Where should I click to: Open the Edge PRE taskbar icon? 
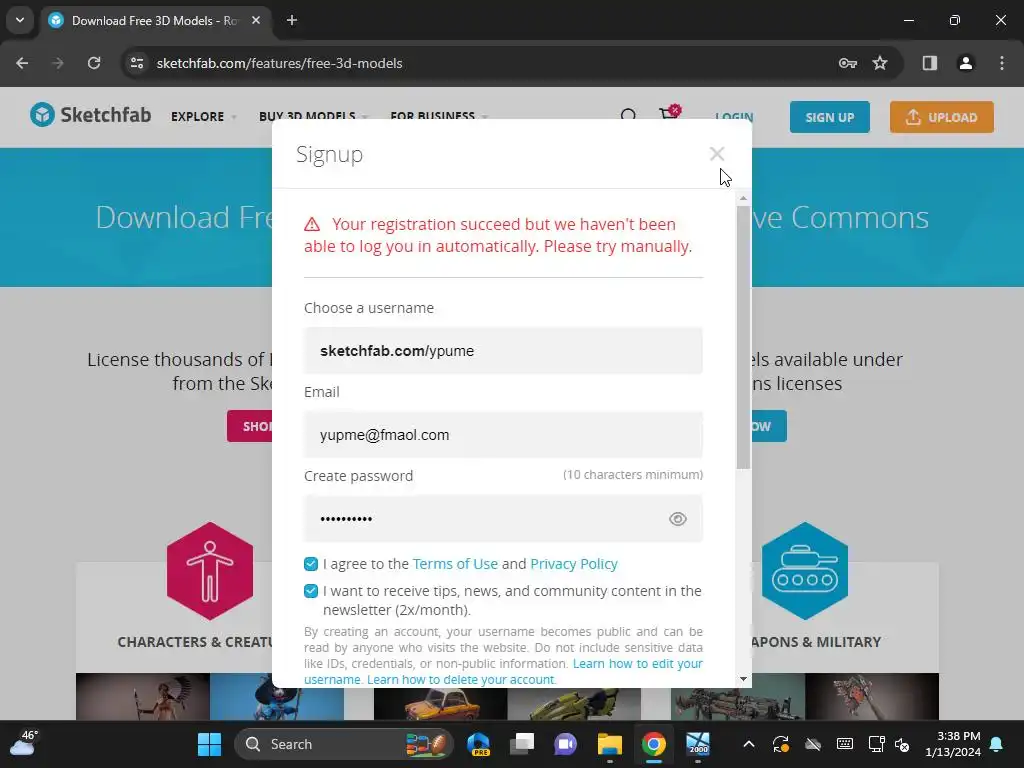click(x=479, y=744)
